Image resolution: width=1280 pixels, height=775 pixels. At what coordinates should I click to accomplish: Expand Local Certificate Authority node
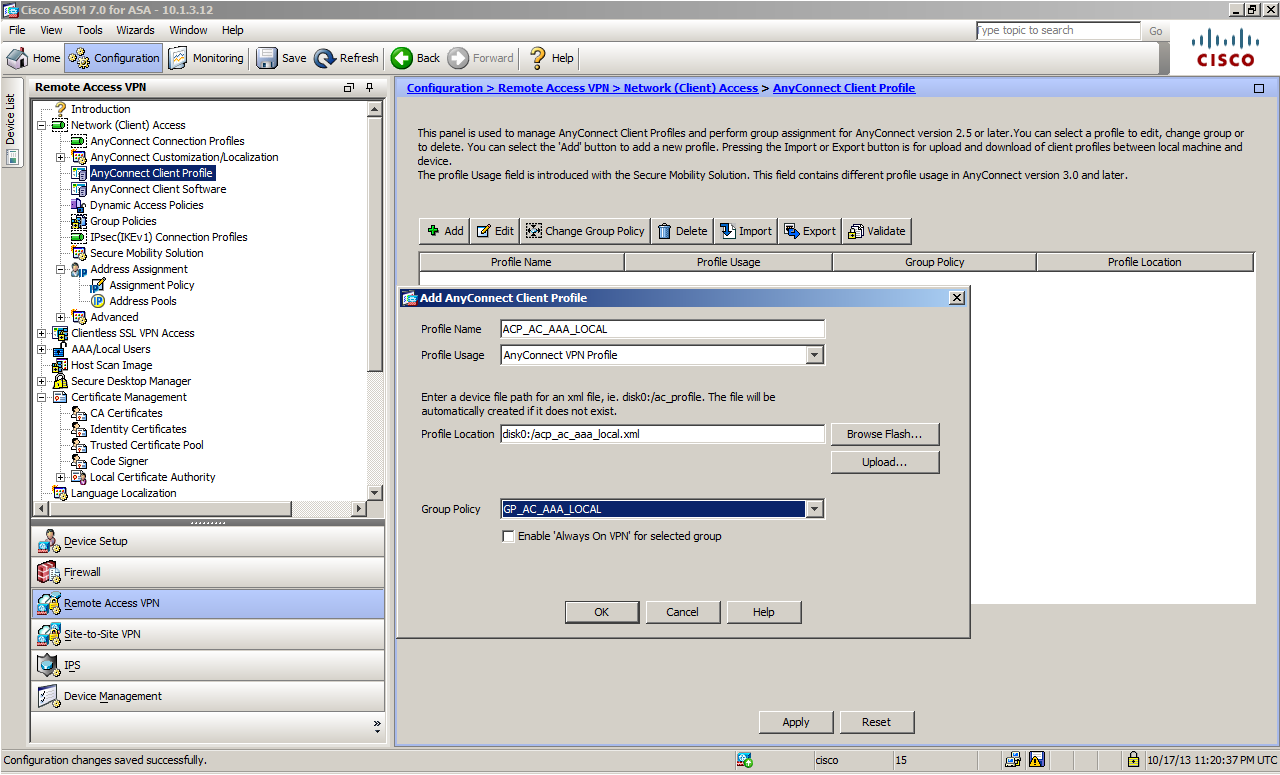[x=60, y=477]
